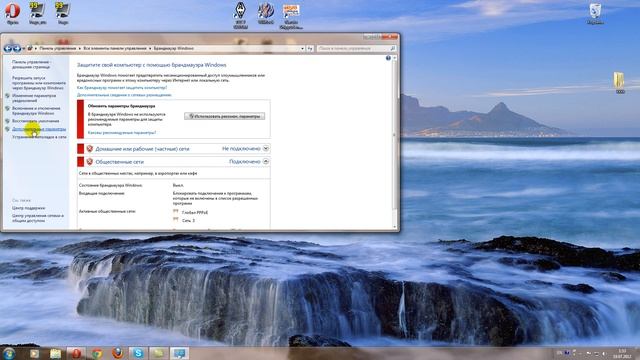The width and height of the screenshot is (640, 360).
Task: Open the Windows Start menu
Action: pyautogui.click(x=9, y=353)
